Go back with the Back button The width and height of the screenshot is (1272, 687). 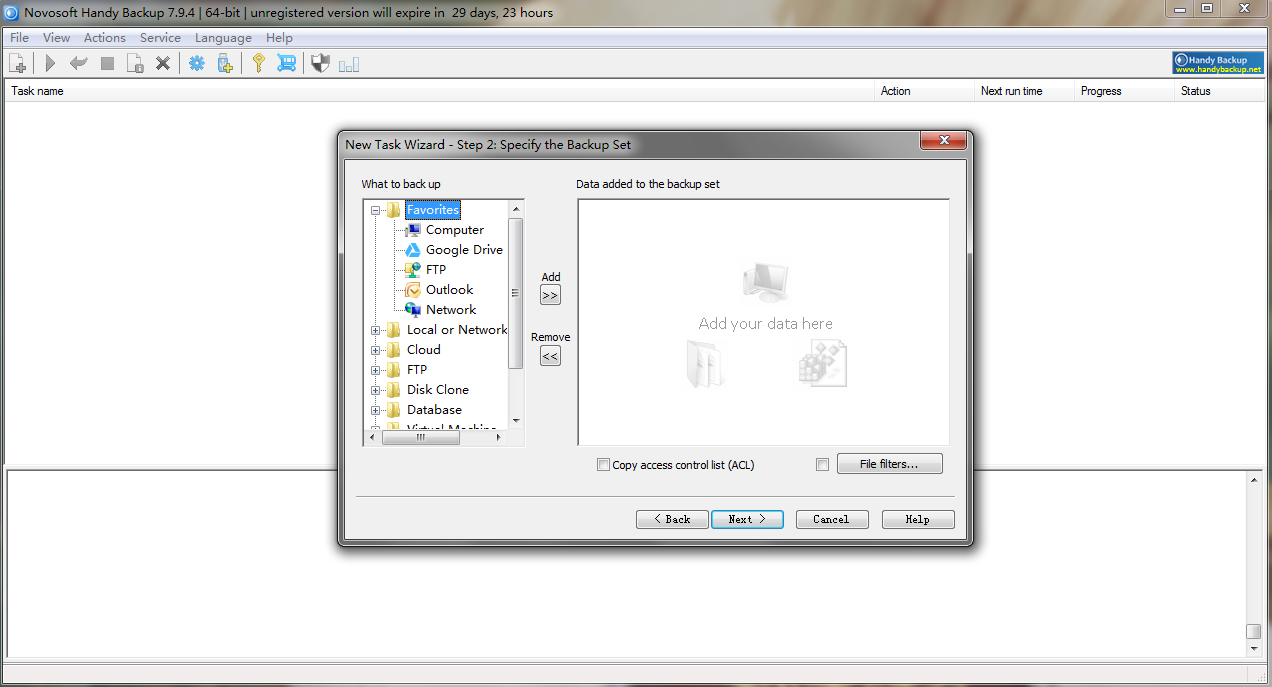672,520
